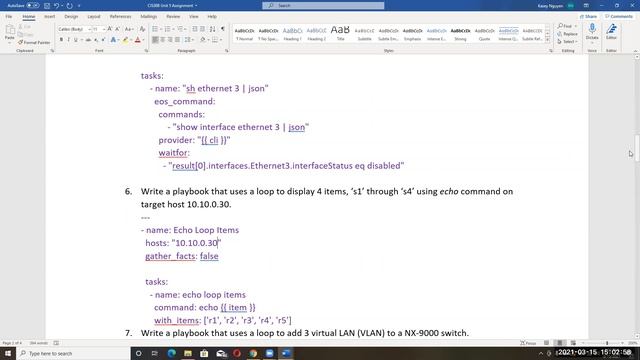Align text to the right

tap(170, 40)
